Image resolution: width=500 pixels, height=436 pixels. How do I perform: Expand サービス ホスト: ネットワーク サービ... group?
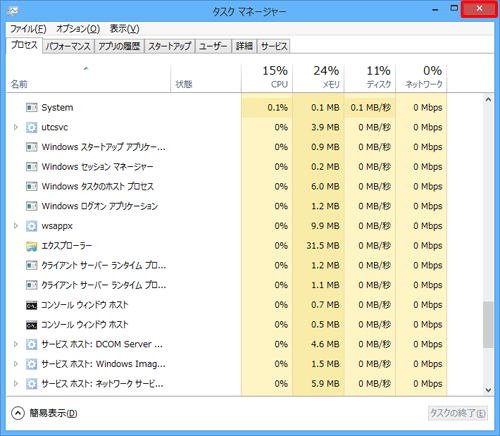pyautogui.click(x=15, y=384)
